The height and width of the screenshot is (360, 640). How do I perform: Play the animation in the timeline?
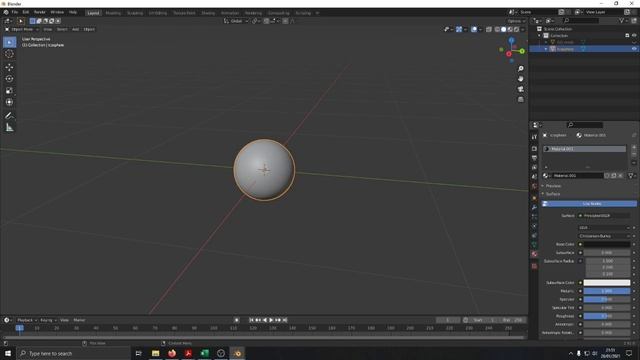(271, 320)
